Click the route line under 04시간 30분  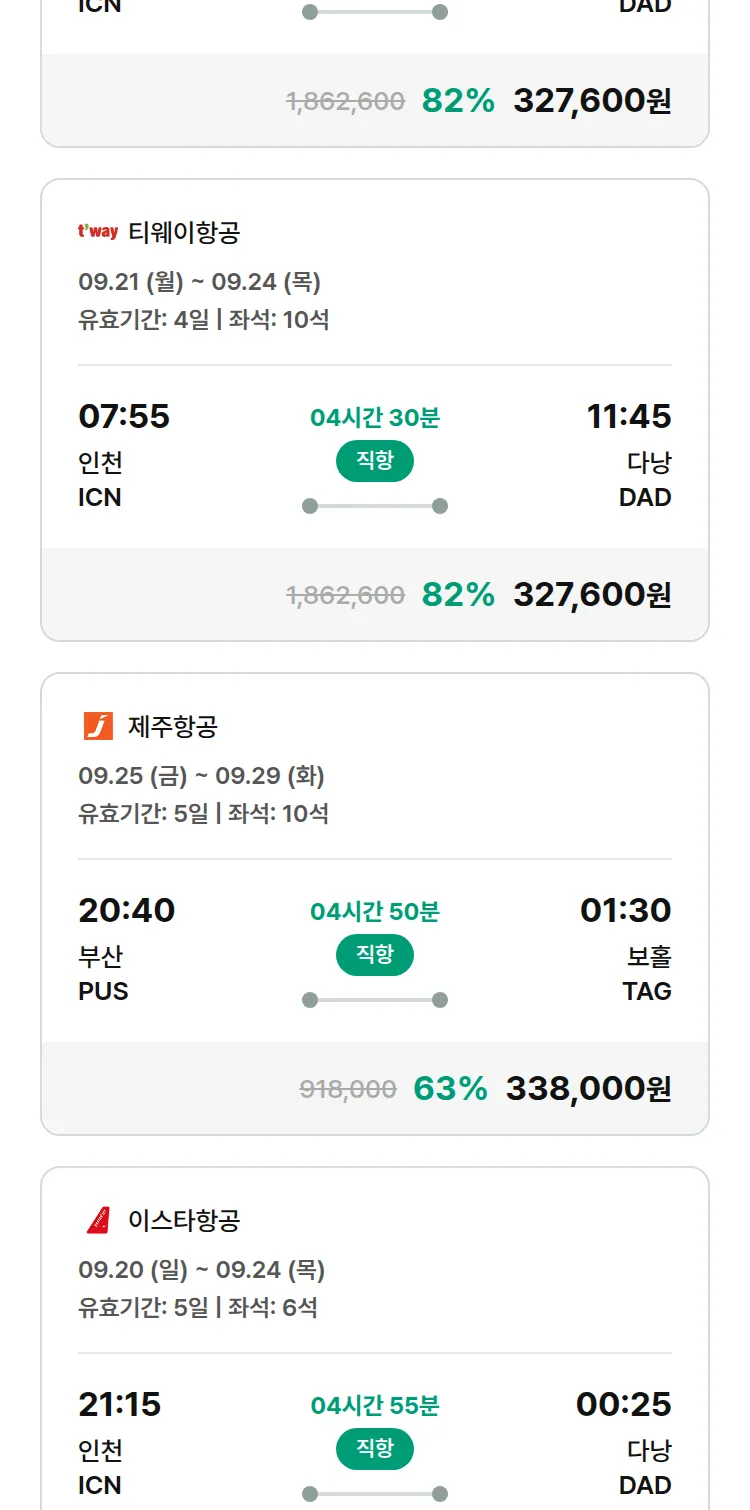coord(375,506)
